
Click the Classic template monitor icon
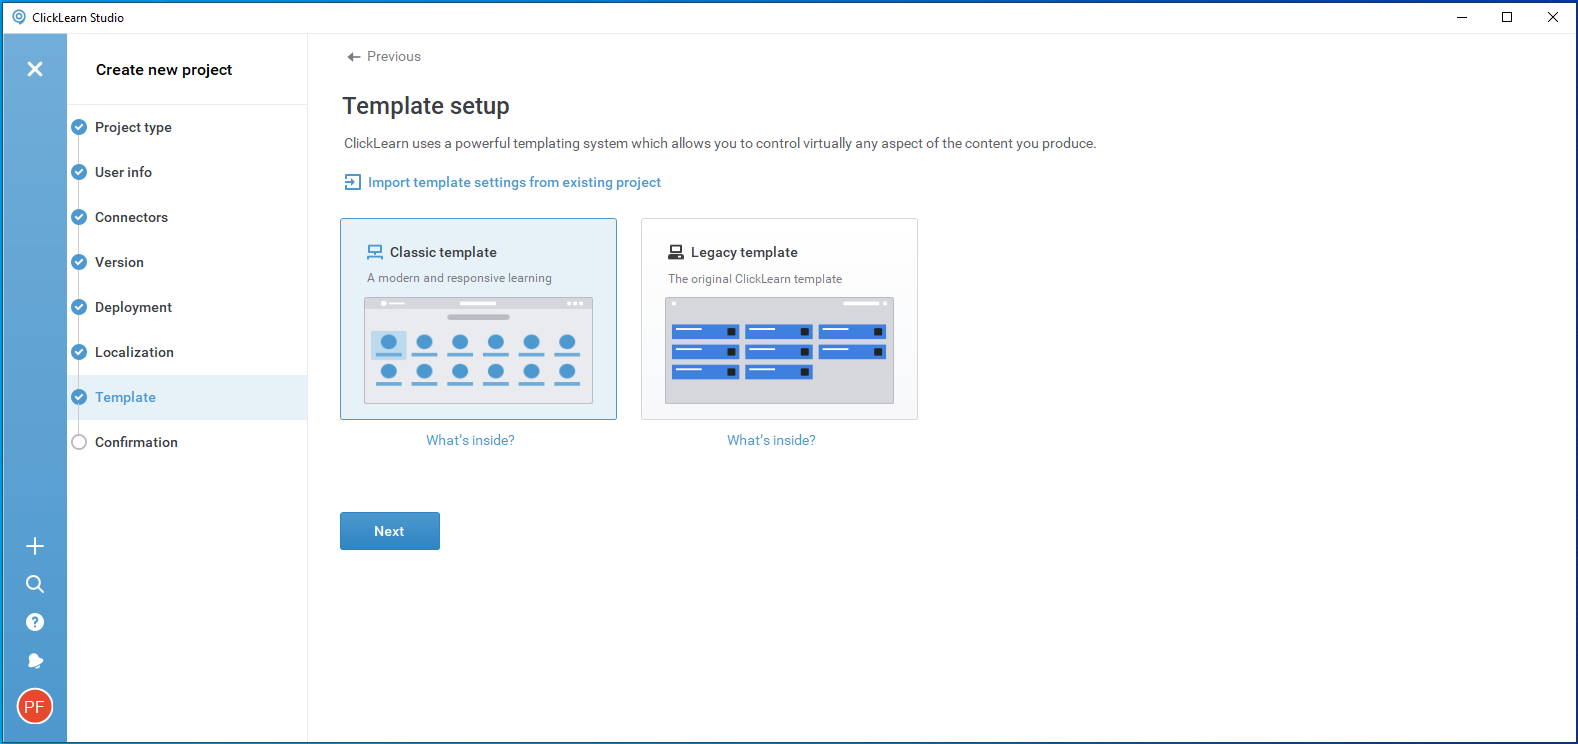pos(375,252)
